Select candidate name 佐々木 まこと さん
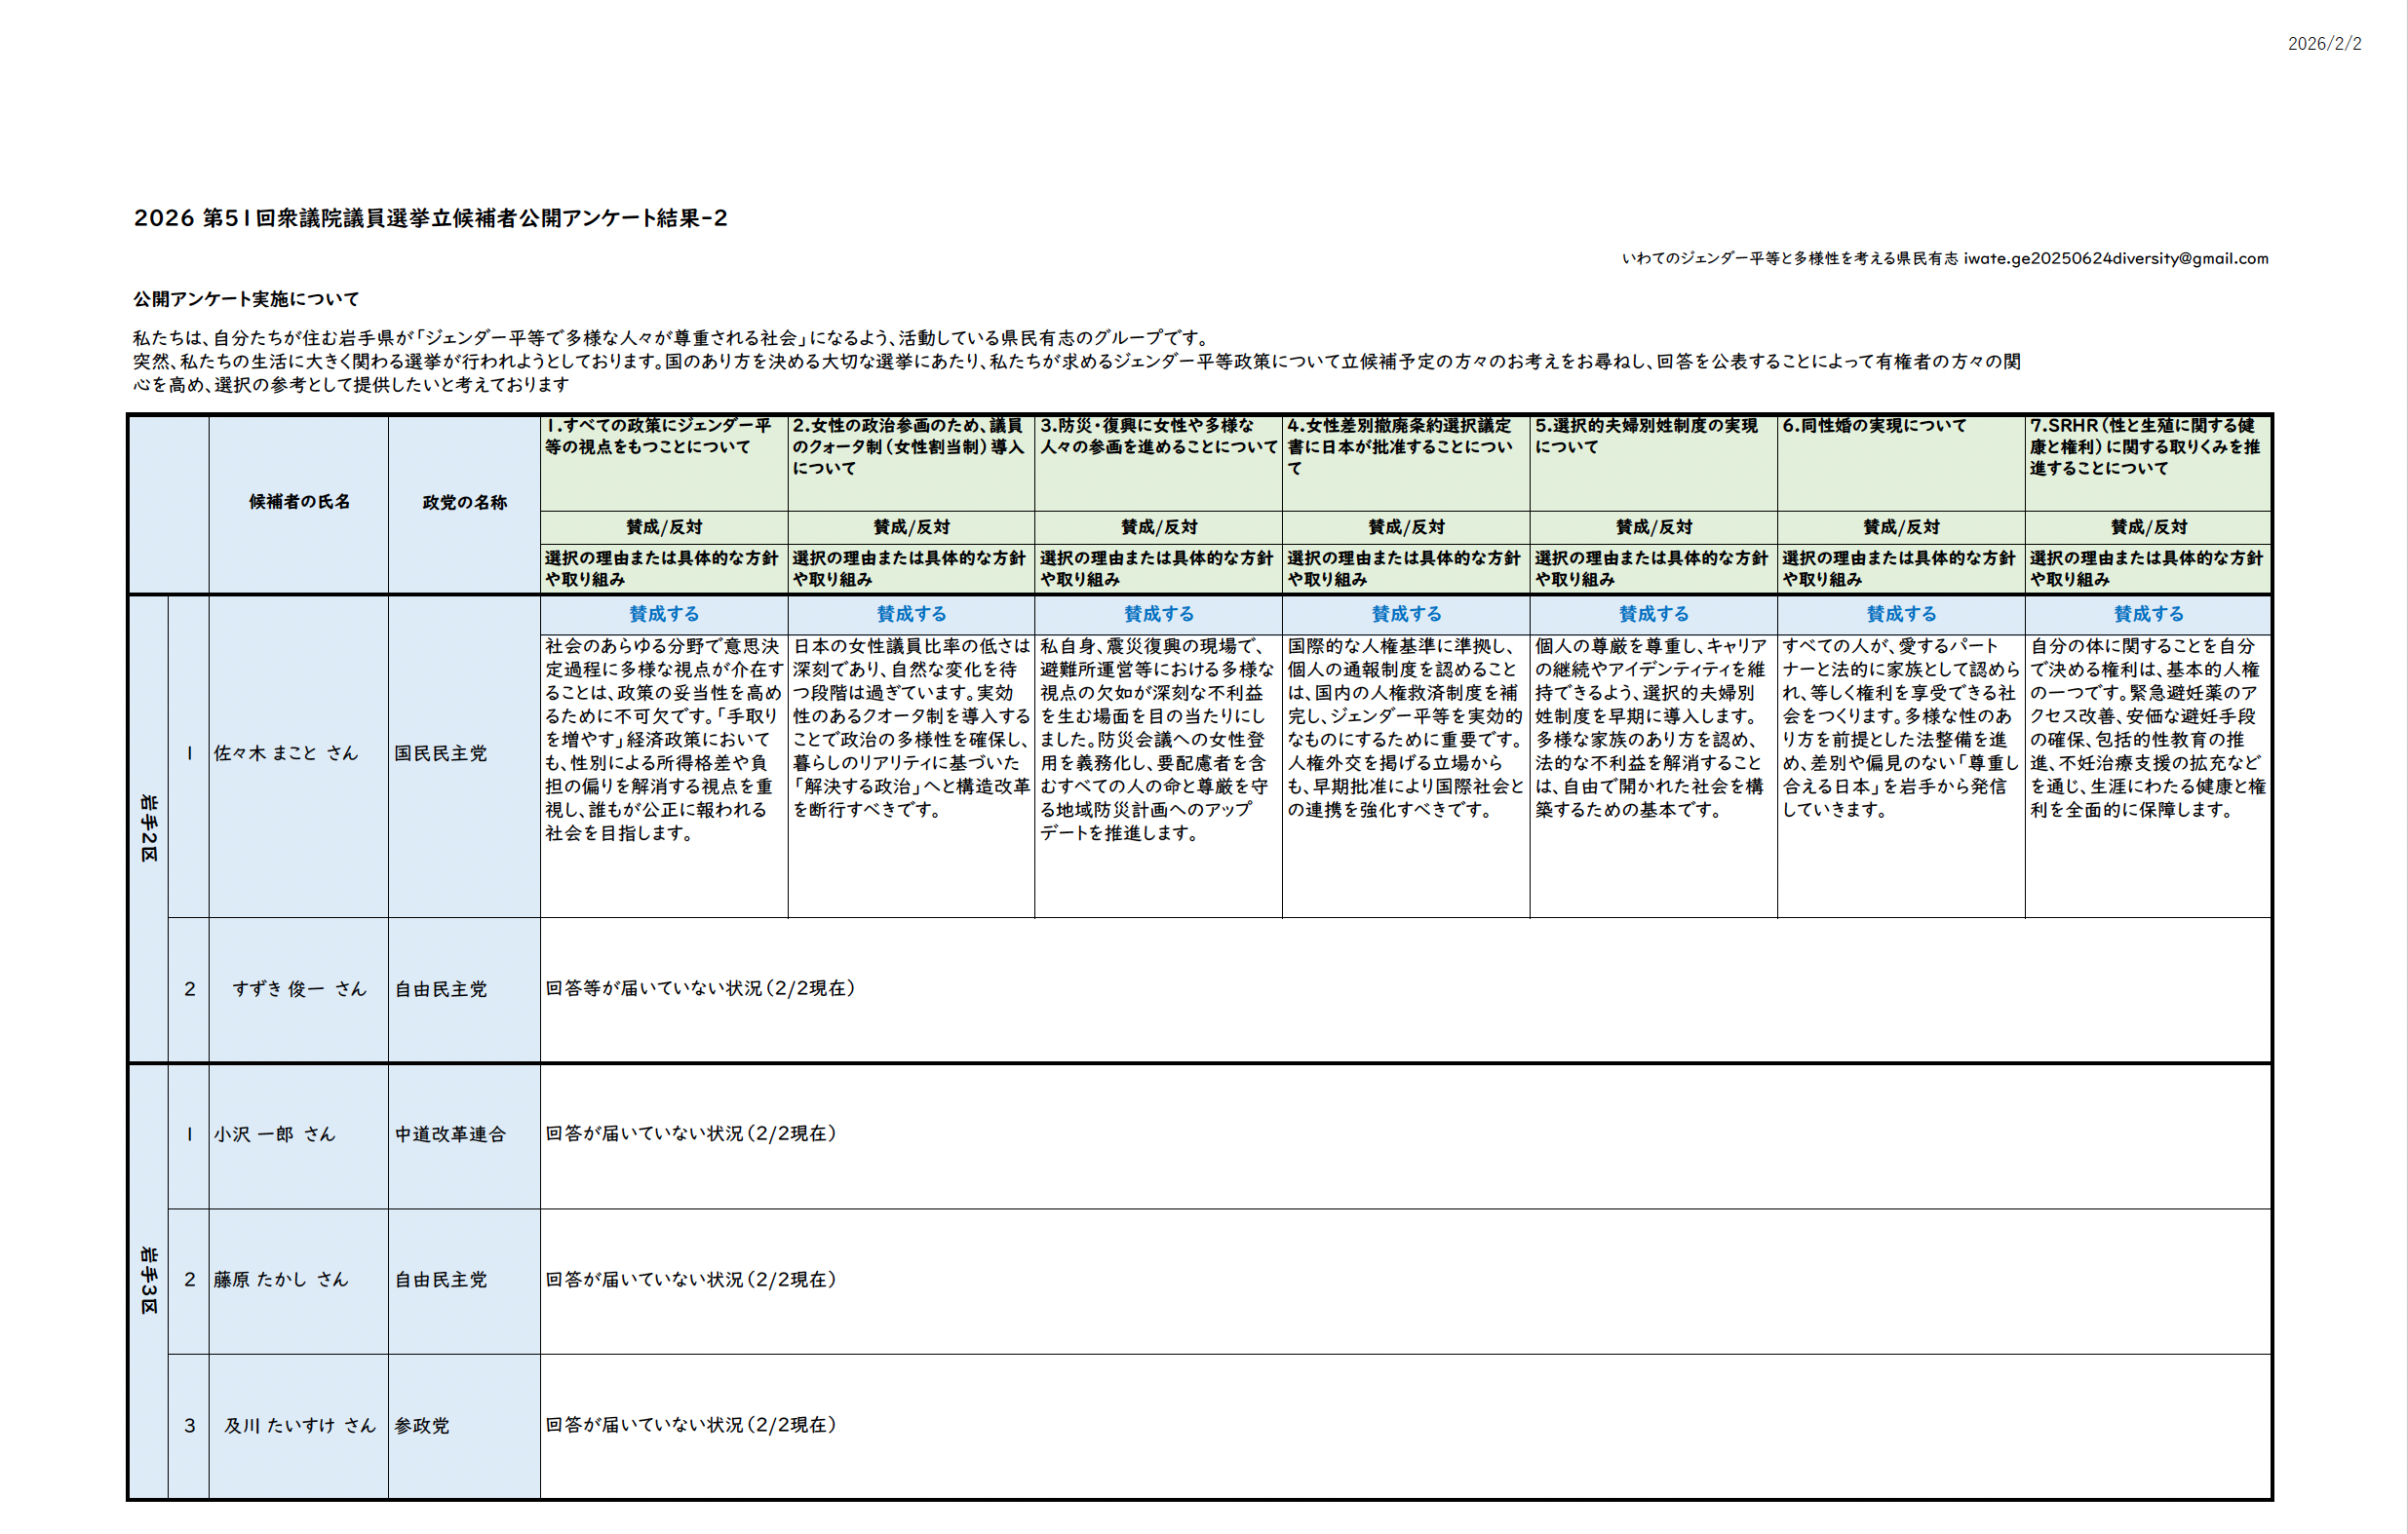The width and height of the screenshot is (2408, 1534). pyautogui.click(x=285, y=753)
